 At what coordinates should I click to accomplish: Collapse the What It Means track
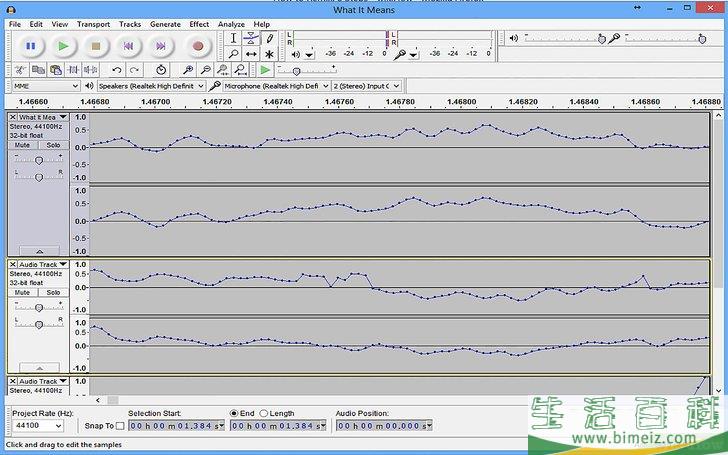tap(39, 251)
